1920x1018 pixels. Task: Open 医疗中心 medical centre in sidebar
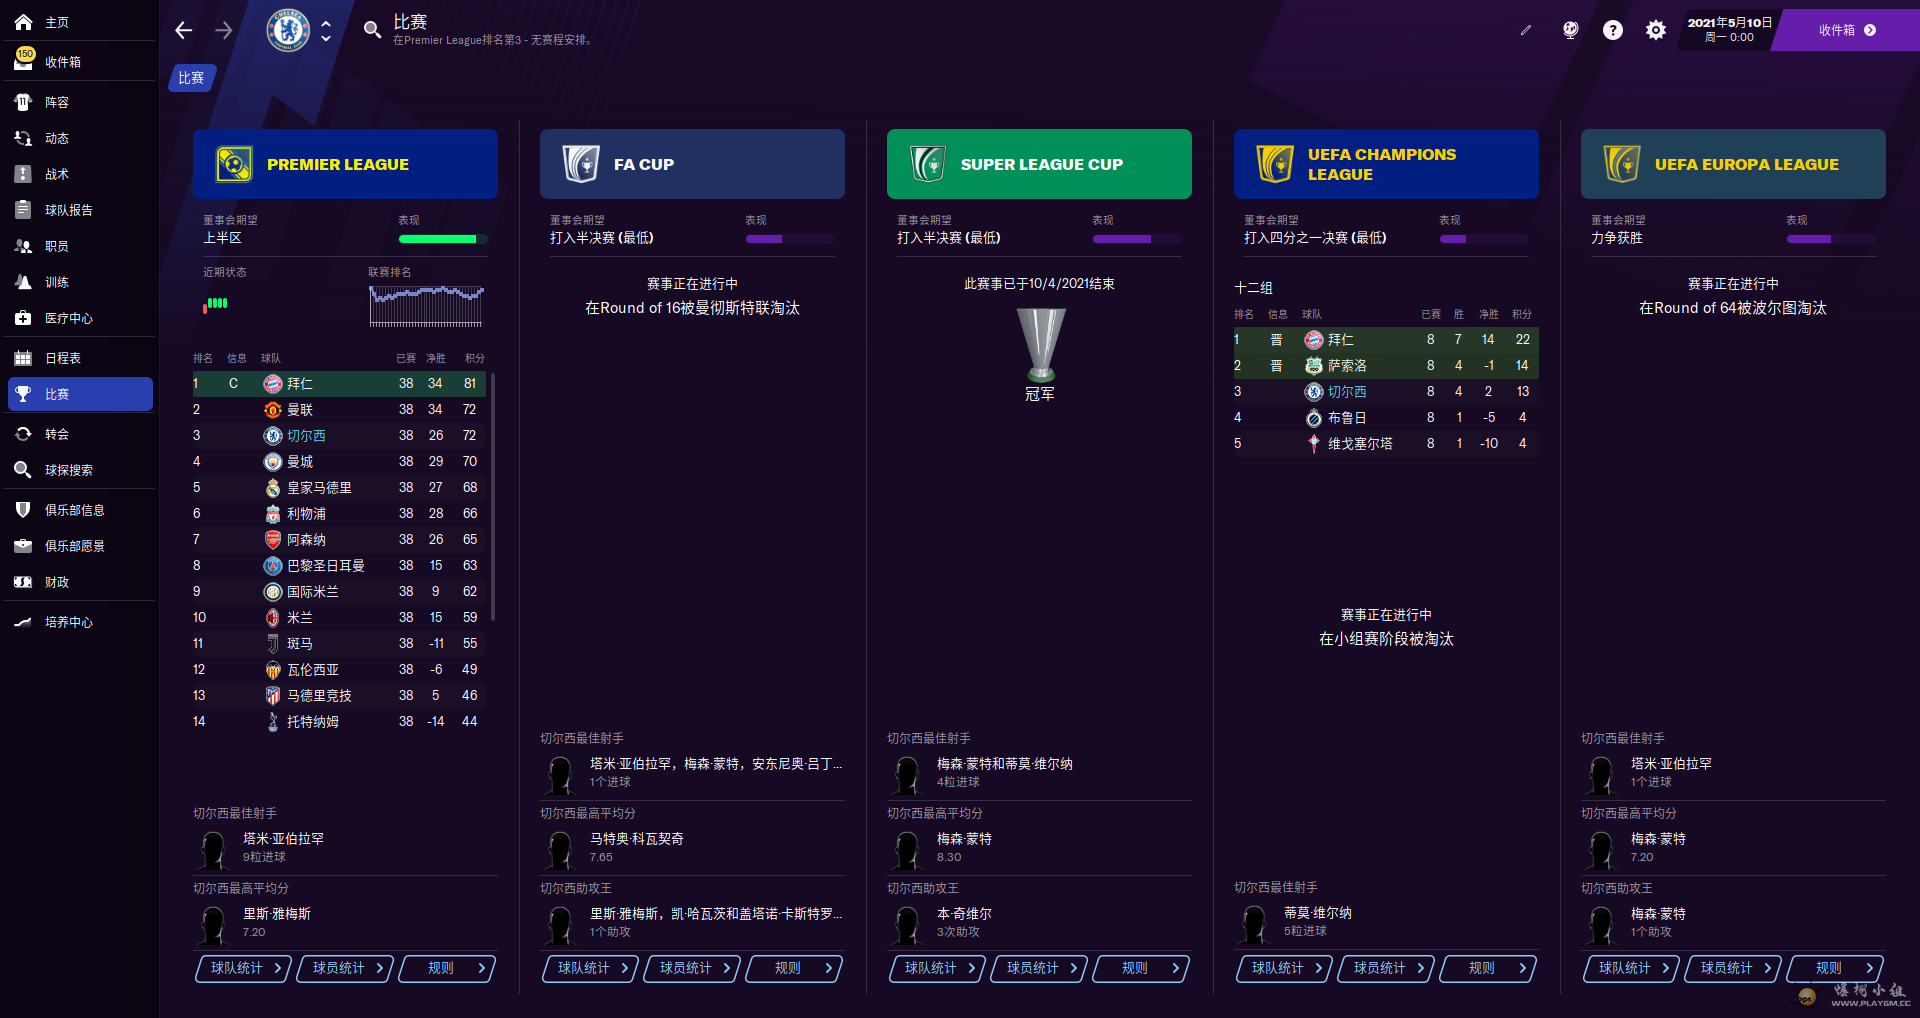coord(80,318)
